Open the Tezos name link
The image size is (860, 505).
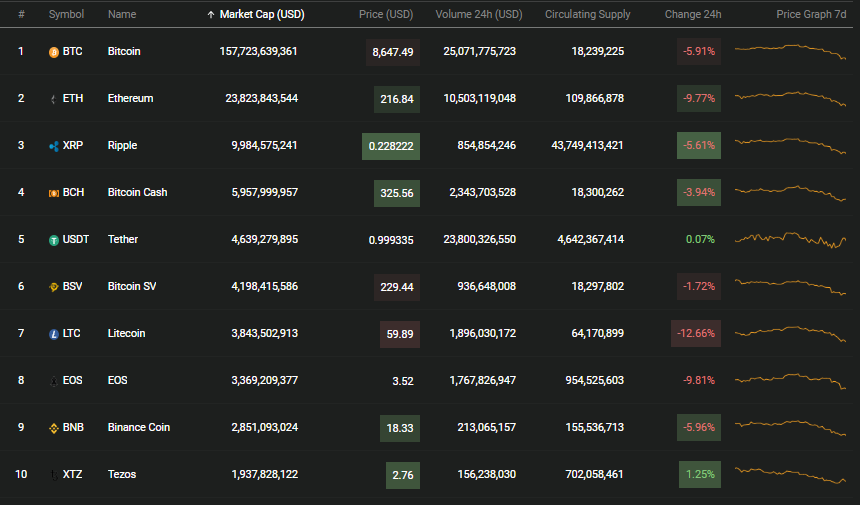tap(122, 474)
